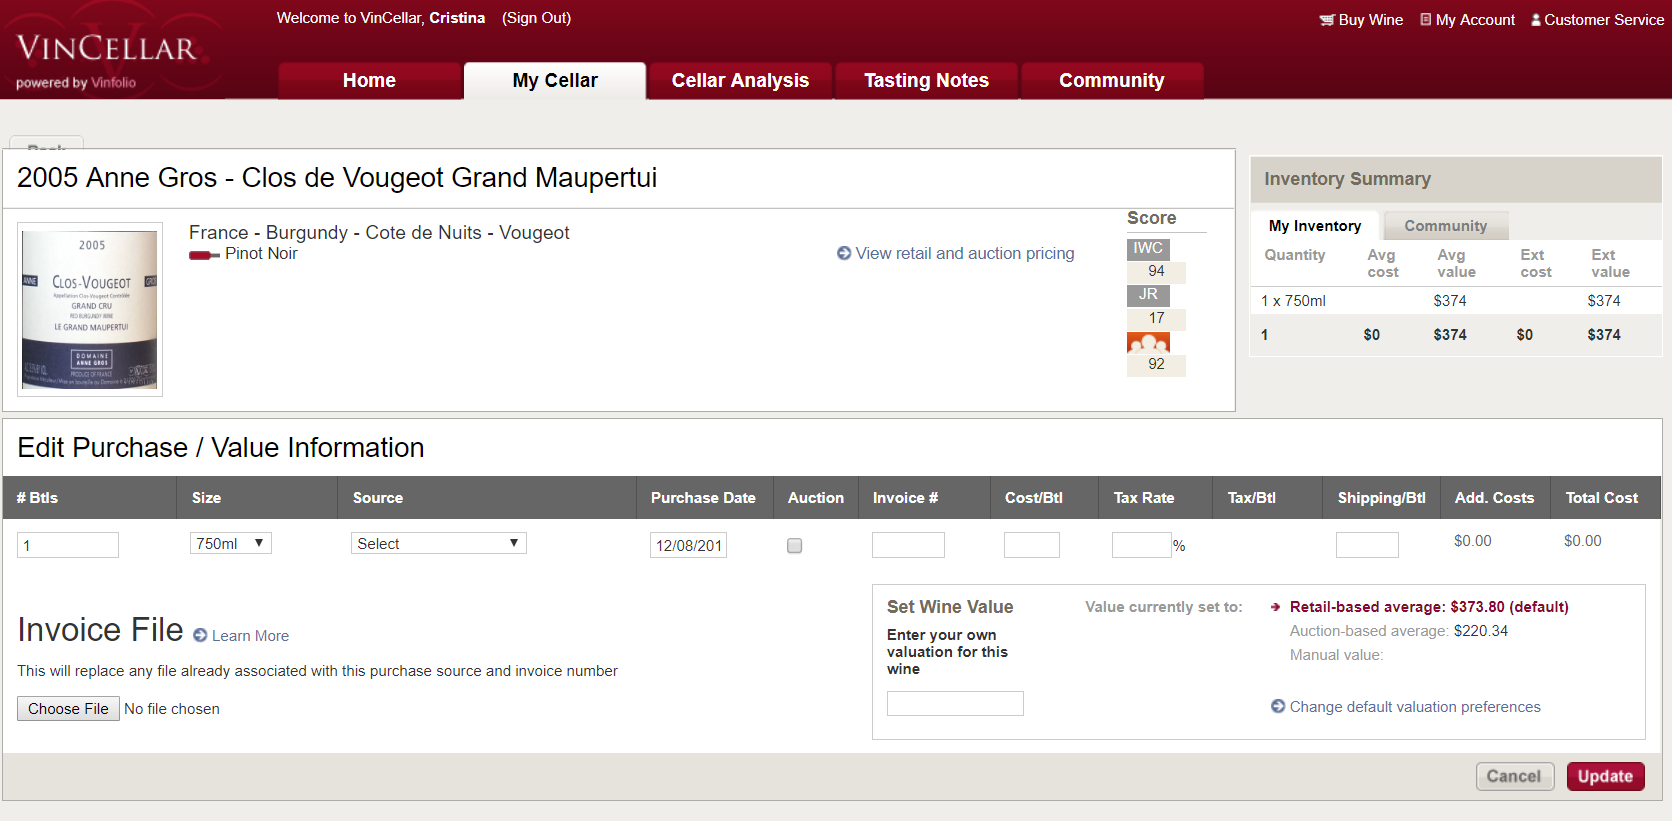
Task: Toggle the Auction checkbox
Action: pos(794,545)
